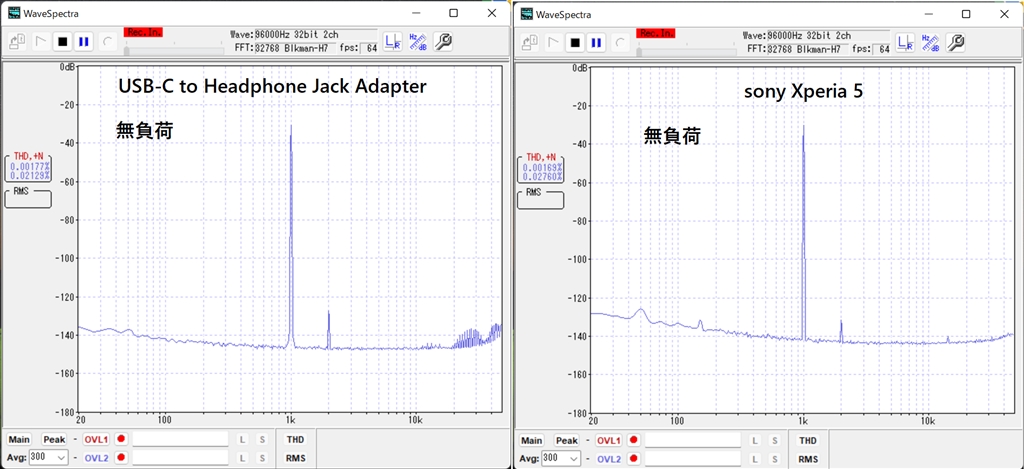Image resolution: width=1024 pixels, height=469 pixels.
Task: Click OVL2 row S button, left window
Action: coord(262,459)
